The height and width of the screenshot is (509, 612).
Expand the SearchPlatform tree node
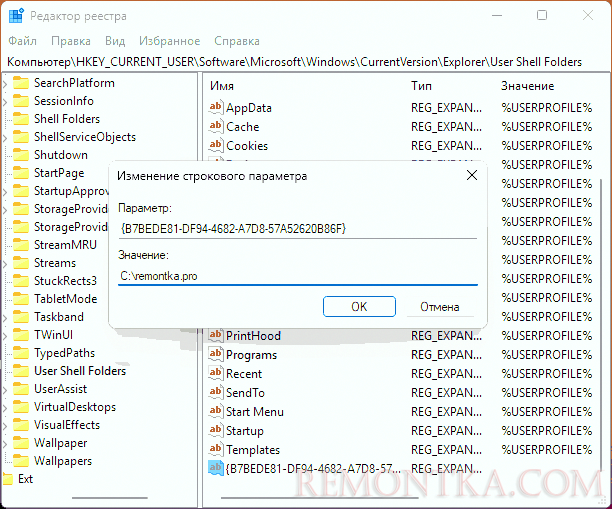point(5,83)
